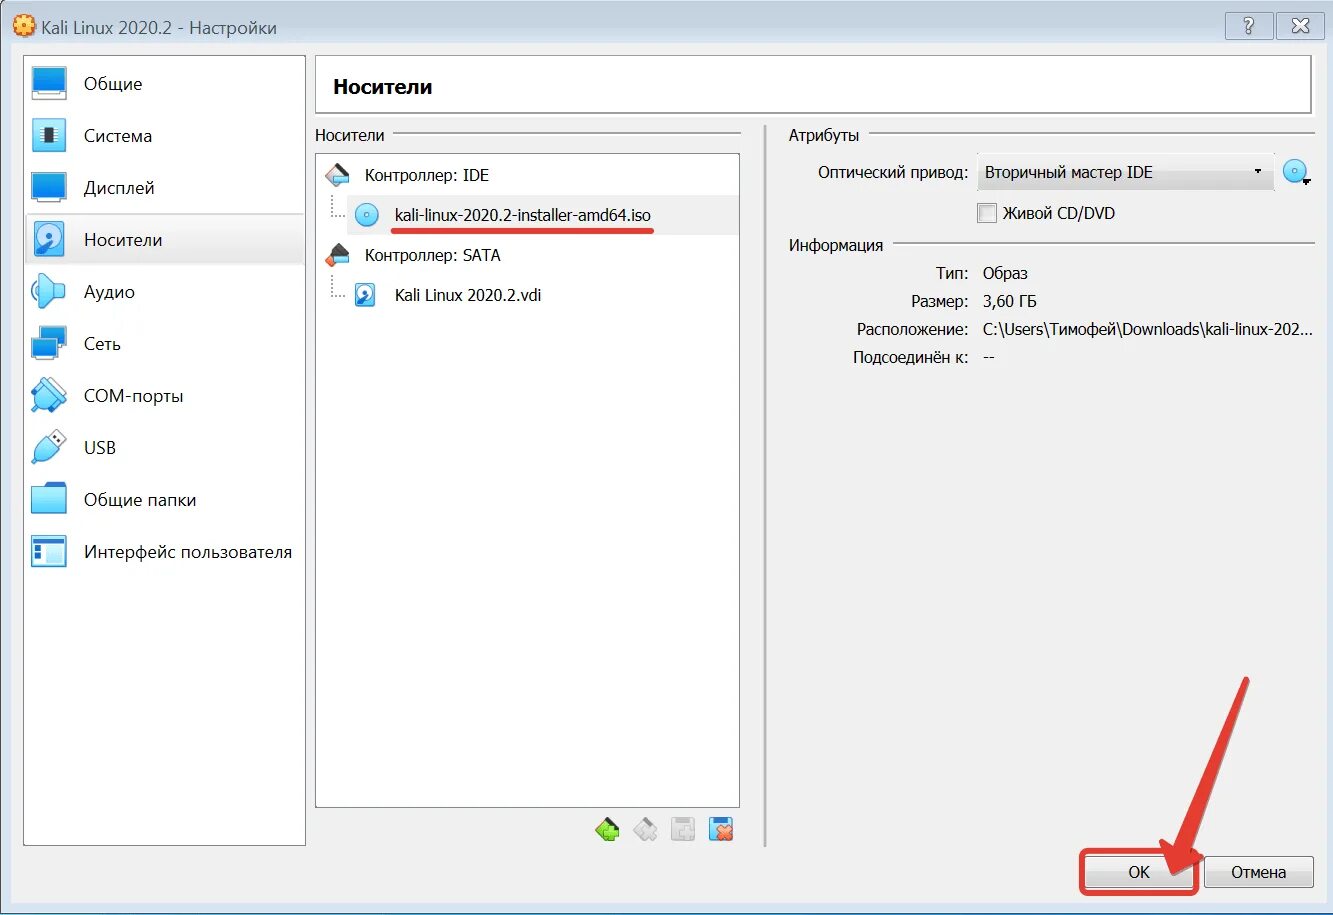
Task: Select Kali Linux 2020.2.vdi entry
Action: (x=468, y=295)
